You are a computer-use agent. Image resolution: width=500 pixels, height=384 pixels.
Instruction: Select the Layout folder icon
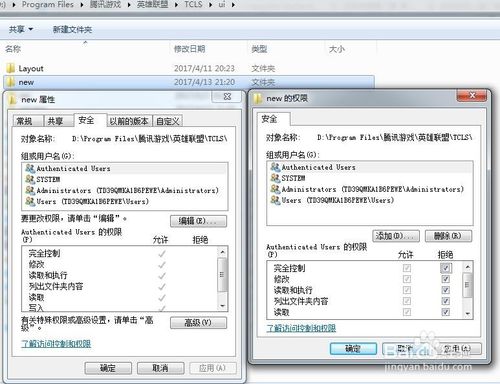tap(11, 68)
